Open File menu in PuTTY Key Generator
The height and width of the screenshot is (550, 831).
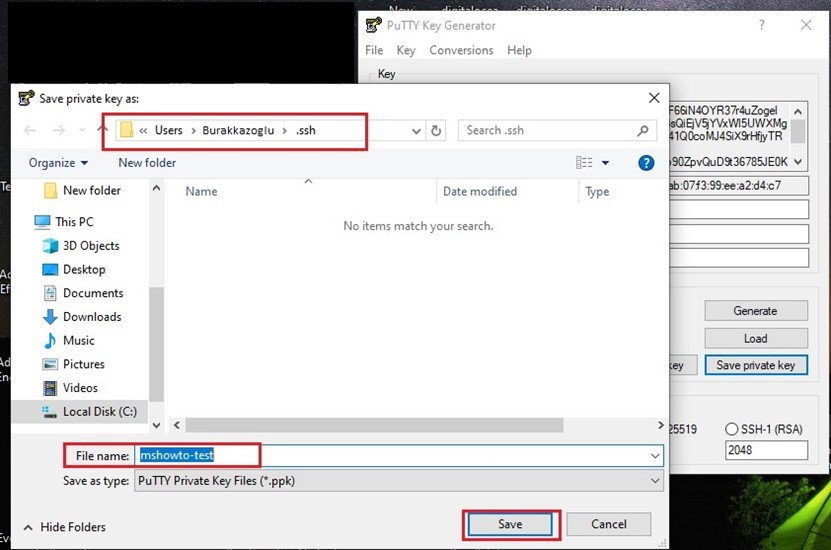coord(374,50)
